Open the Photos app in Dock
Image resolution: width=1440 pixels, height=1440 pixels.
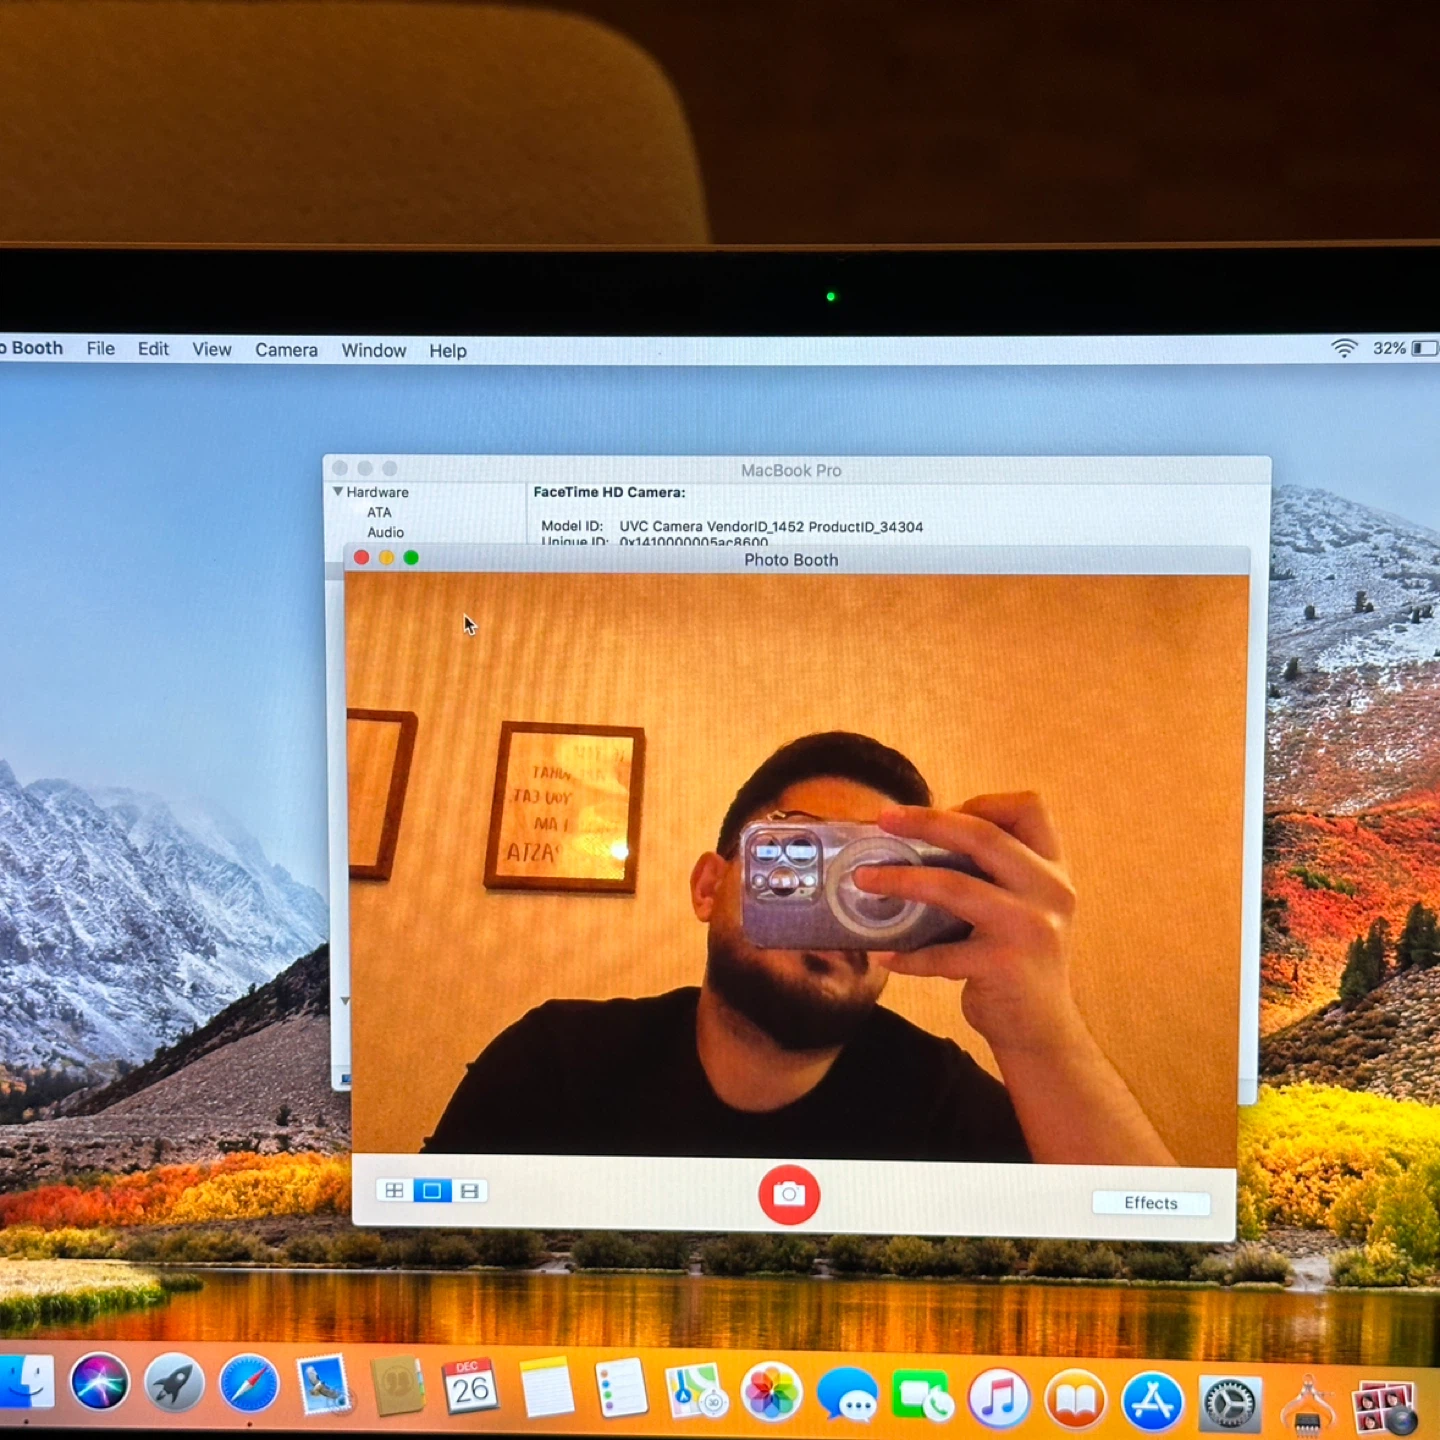(771, 1392)
